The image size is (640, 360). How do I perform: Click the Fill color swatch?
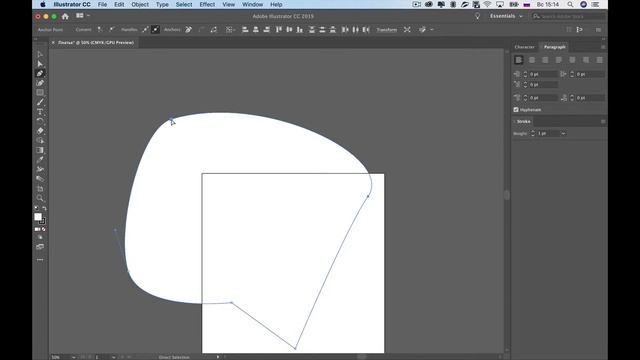38,217
